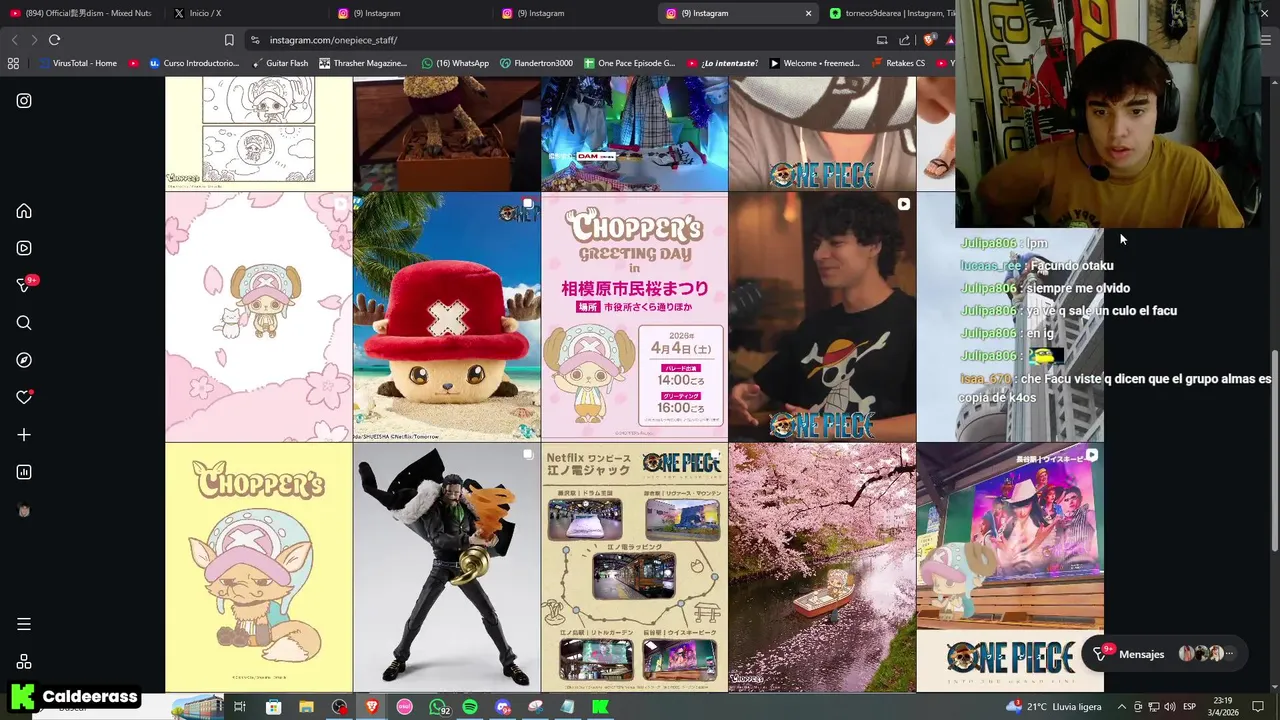This screenshot has width=1280, height=720.
Task: Open Microsoft Store taskbar icon
Action: [x=273, y=707]
